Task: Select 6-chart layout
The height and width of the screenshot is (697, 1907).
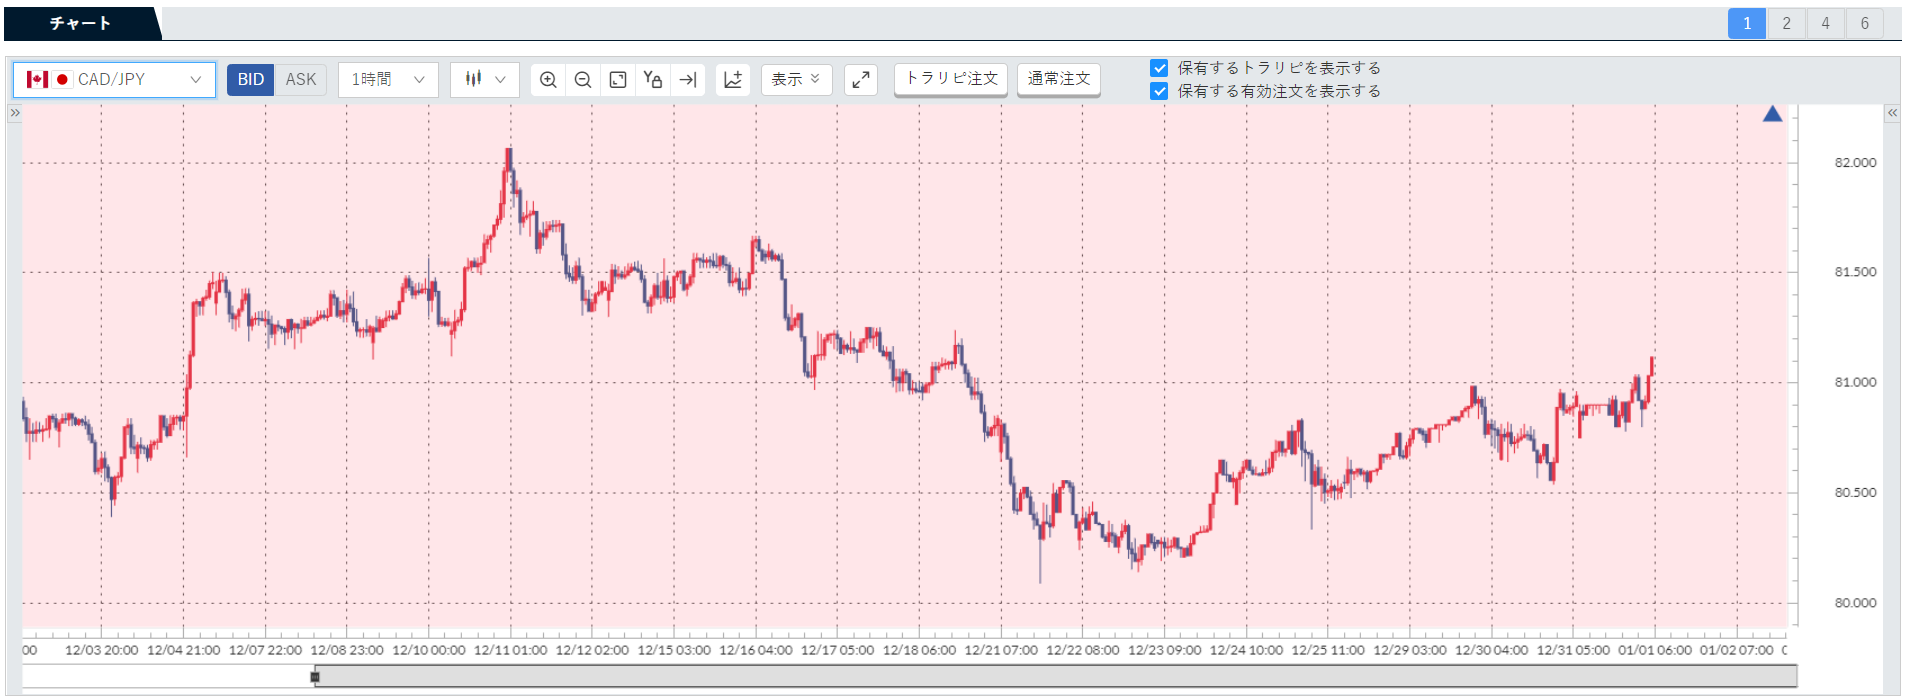Action: point(1864,23)
